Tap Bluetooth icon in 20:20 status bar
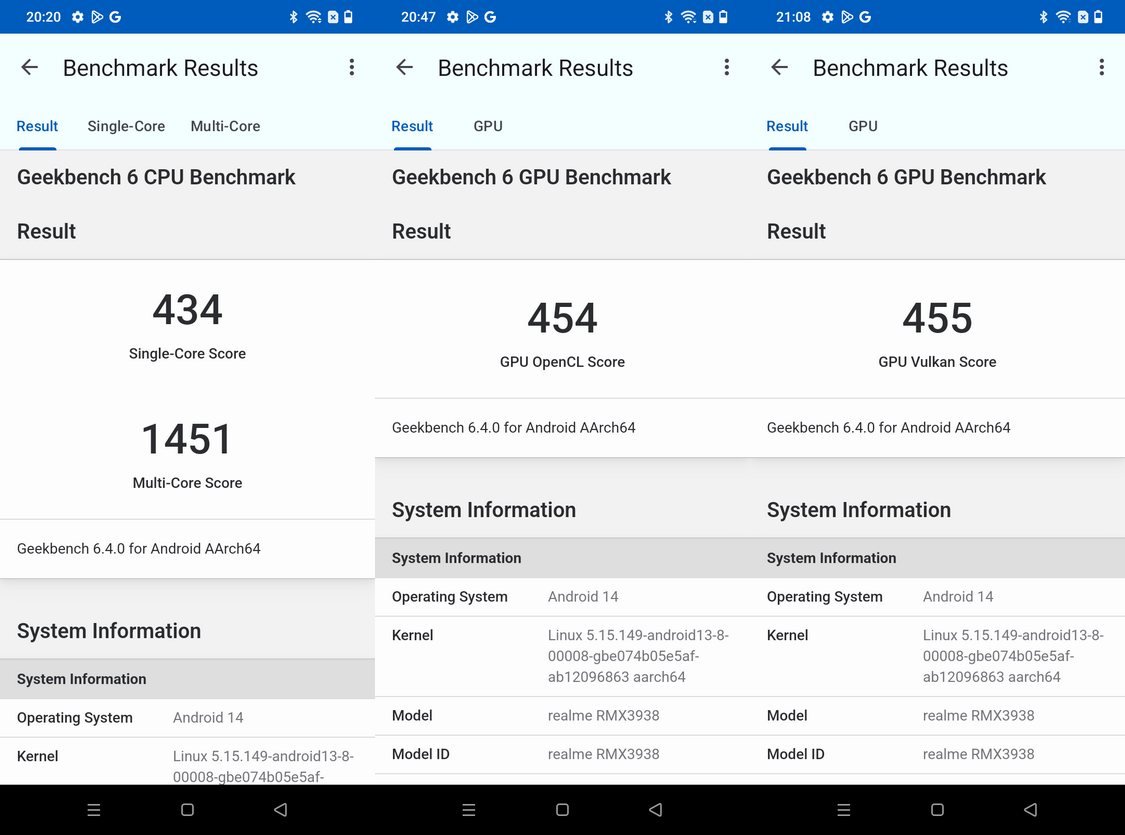The image size is (1125, 835). click(293, 16)
